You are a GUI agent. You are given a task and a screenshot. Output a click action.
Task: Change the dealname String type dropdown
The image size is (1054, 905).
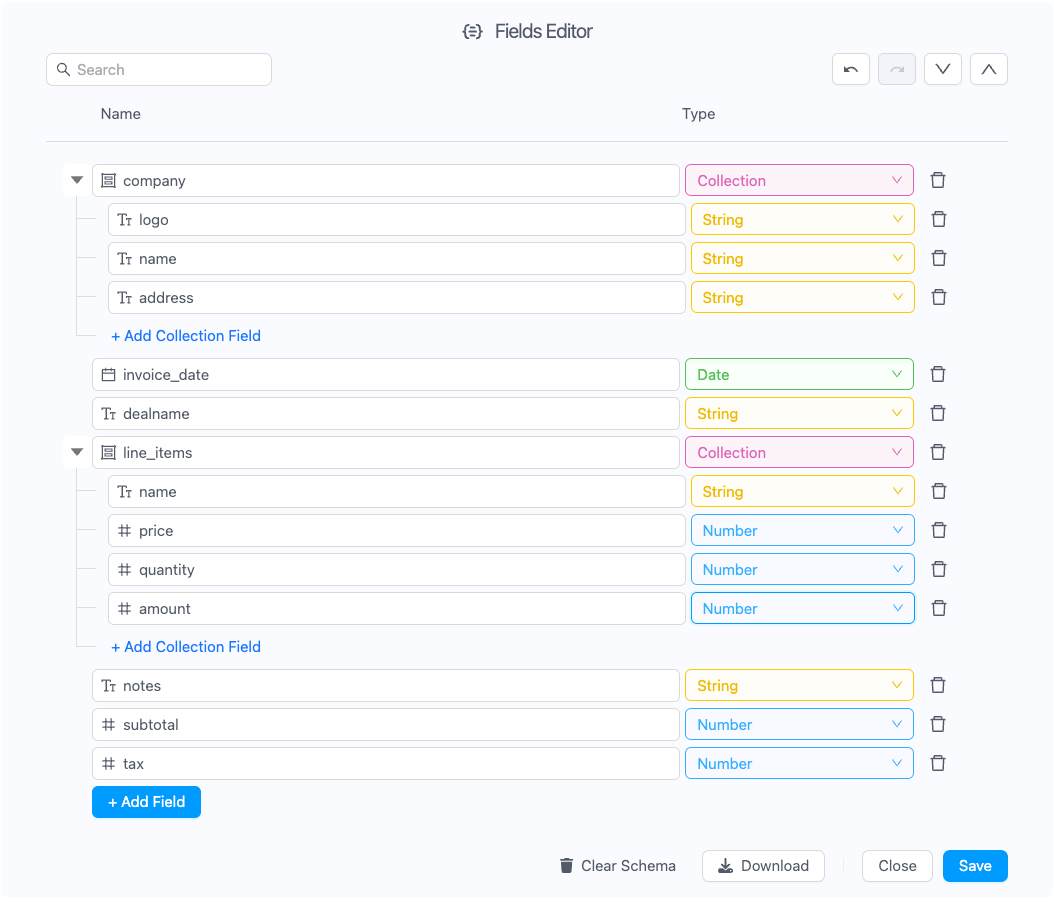[798, 414]
